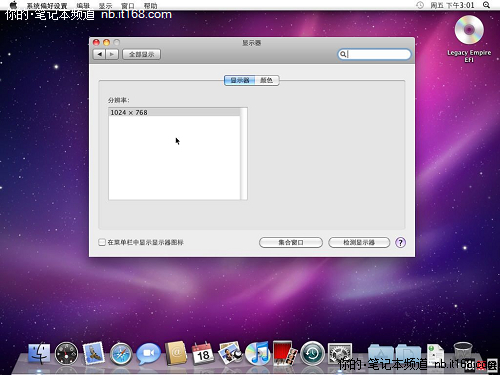Open Mail app in Dock
The height and width of the screenshot is (375, 500).
(x=93, y=353)
